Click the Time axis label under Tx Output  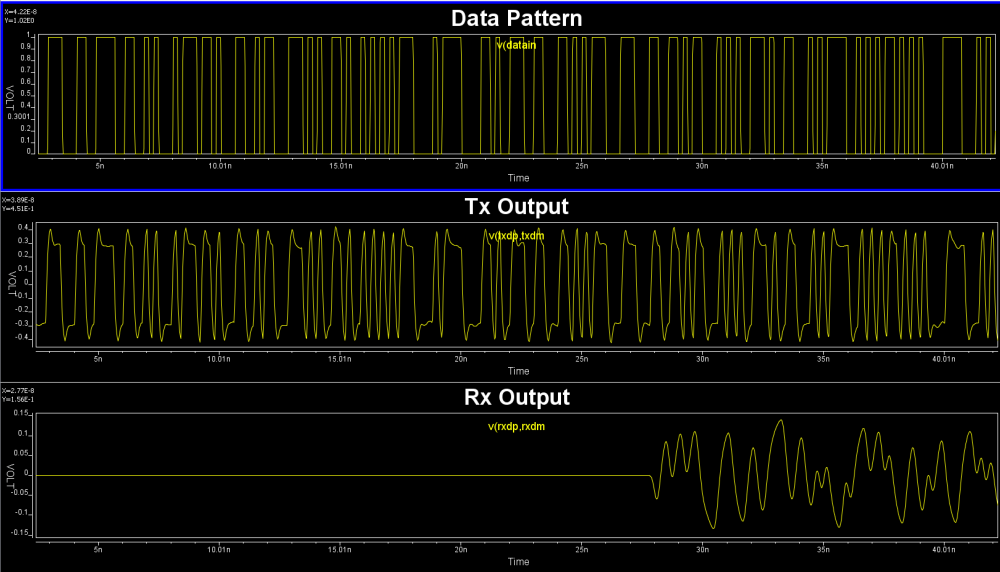pyautogui.click(x=518, y=370)
